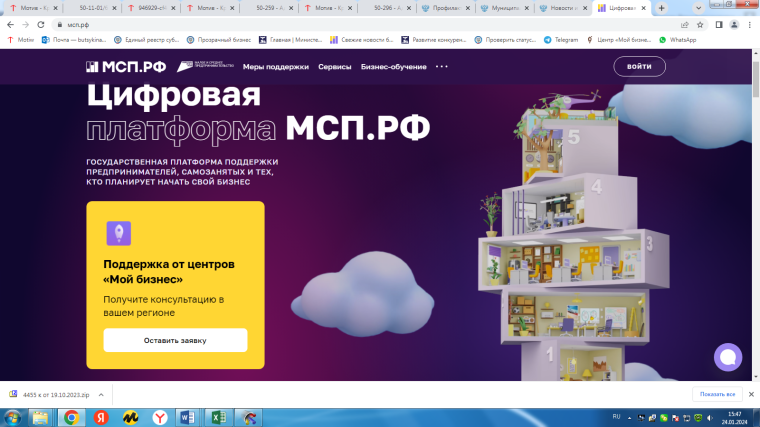Click the МСП.РФ logo in header
Viewport: 760px width, 427px height.
point(126,67)
